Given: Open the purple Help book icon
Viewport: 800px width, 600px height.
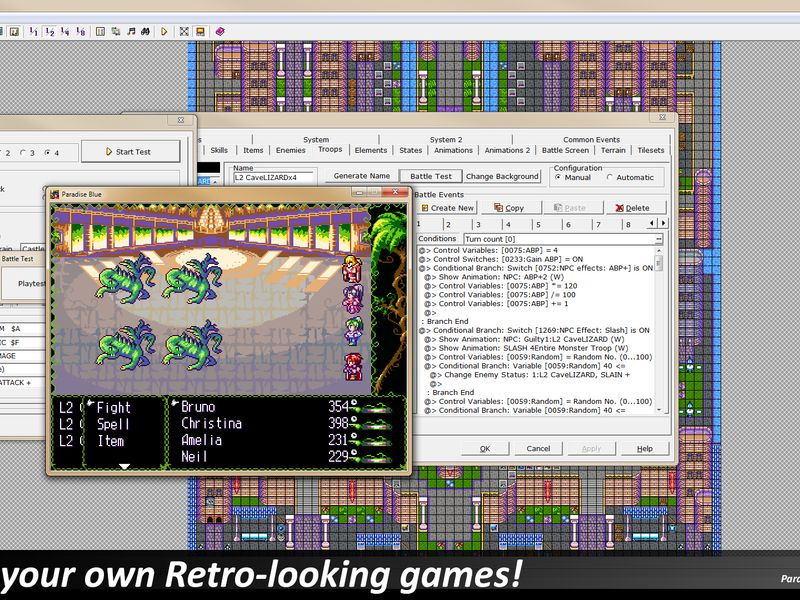Looking at the screenshot, I should coord(220,32).
